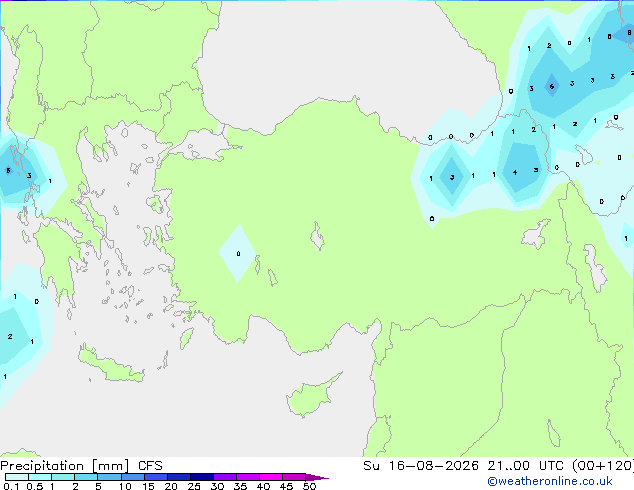
Task: Click the legend label '0.1'
Action: 11,486
